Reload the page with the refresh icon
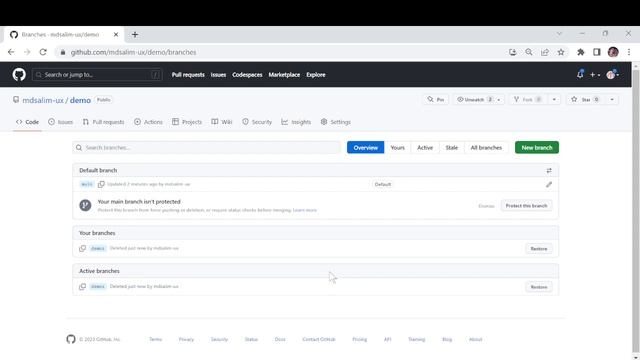The width and height of the screenshot is (640, 360). (43, 52)
